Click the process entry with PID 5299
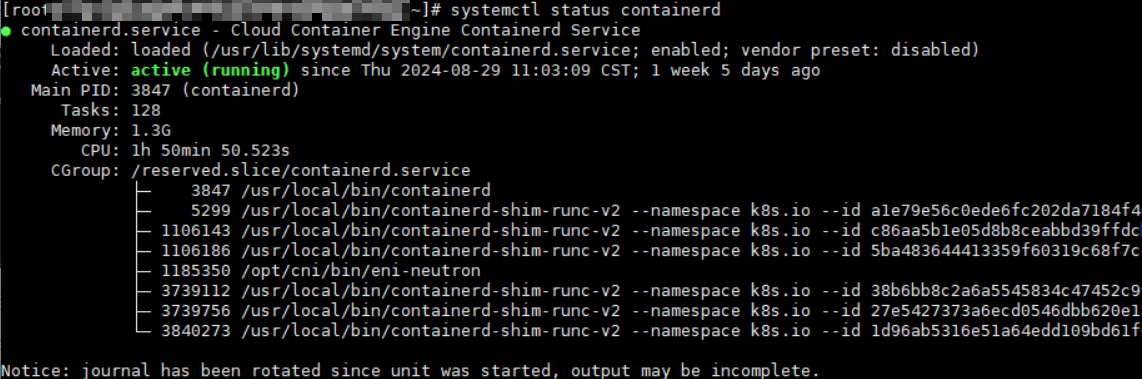Image resolution: width=1142 pixels, height=379 pixels. (x=638, y=211)
